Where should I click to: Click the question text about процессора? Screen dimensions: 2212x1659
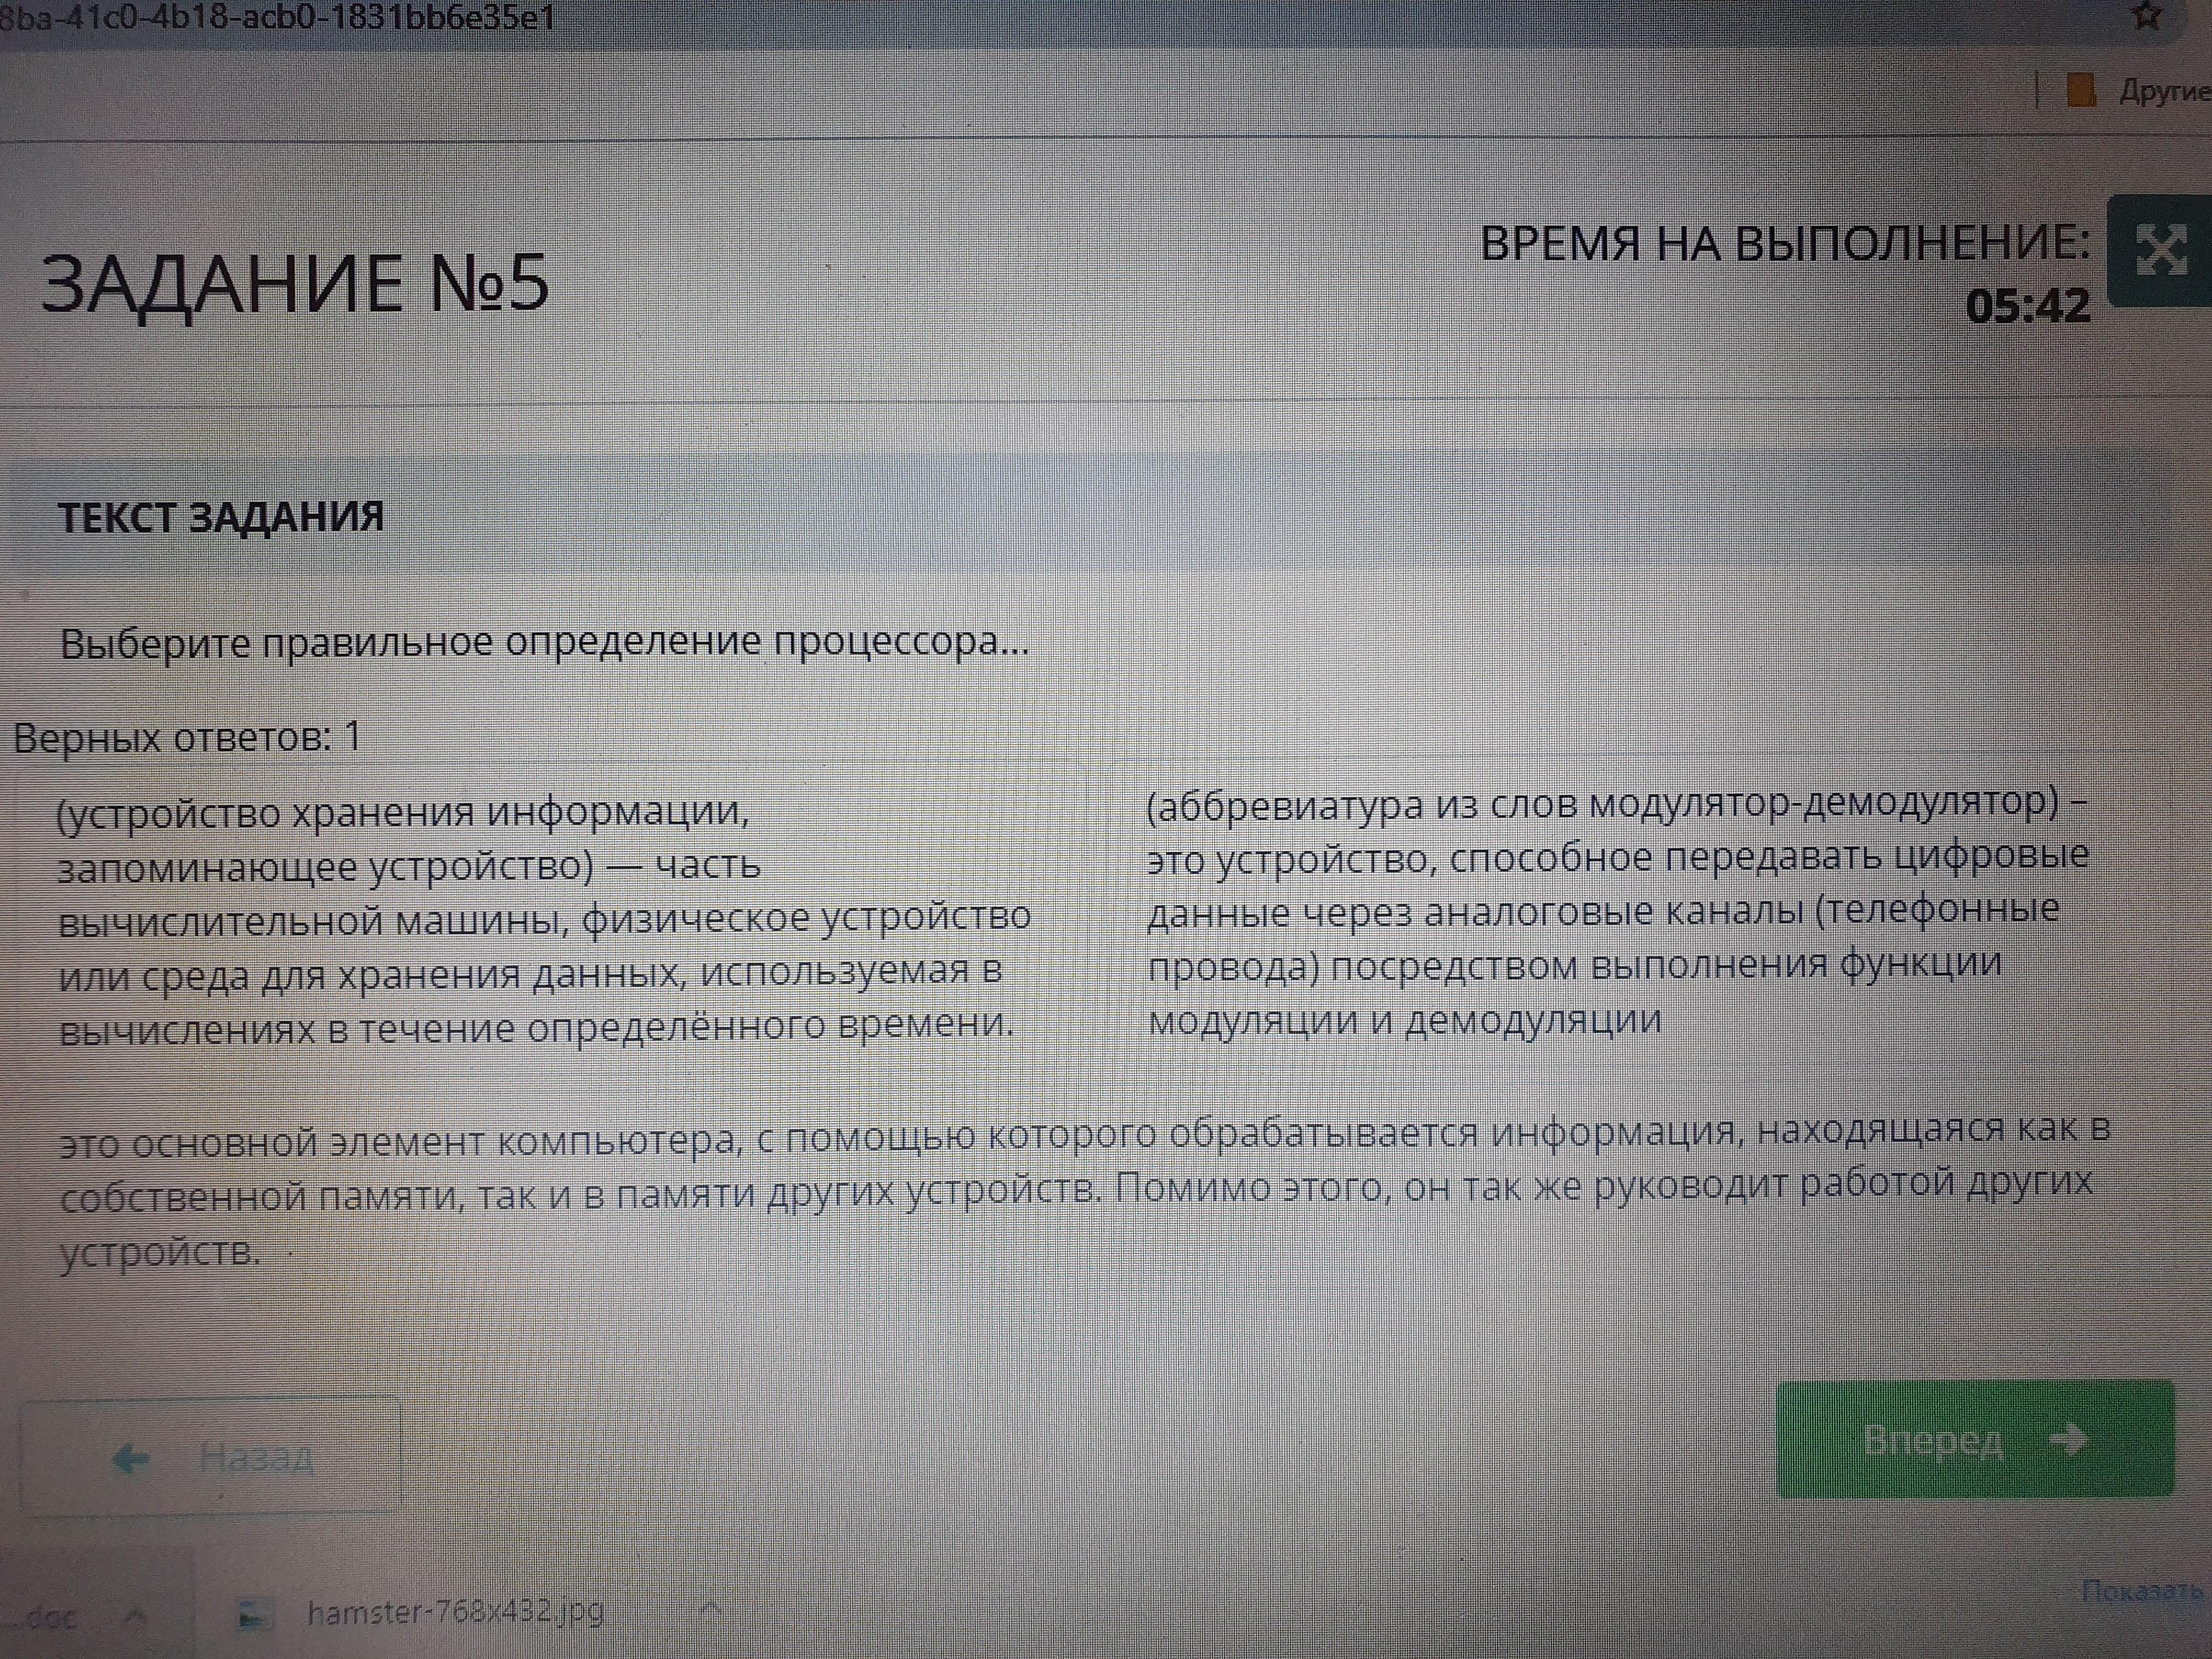click(544, 643)
